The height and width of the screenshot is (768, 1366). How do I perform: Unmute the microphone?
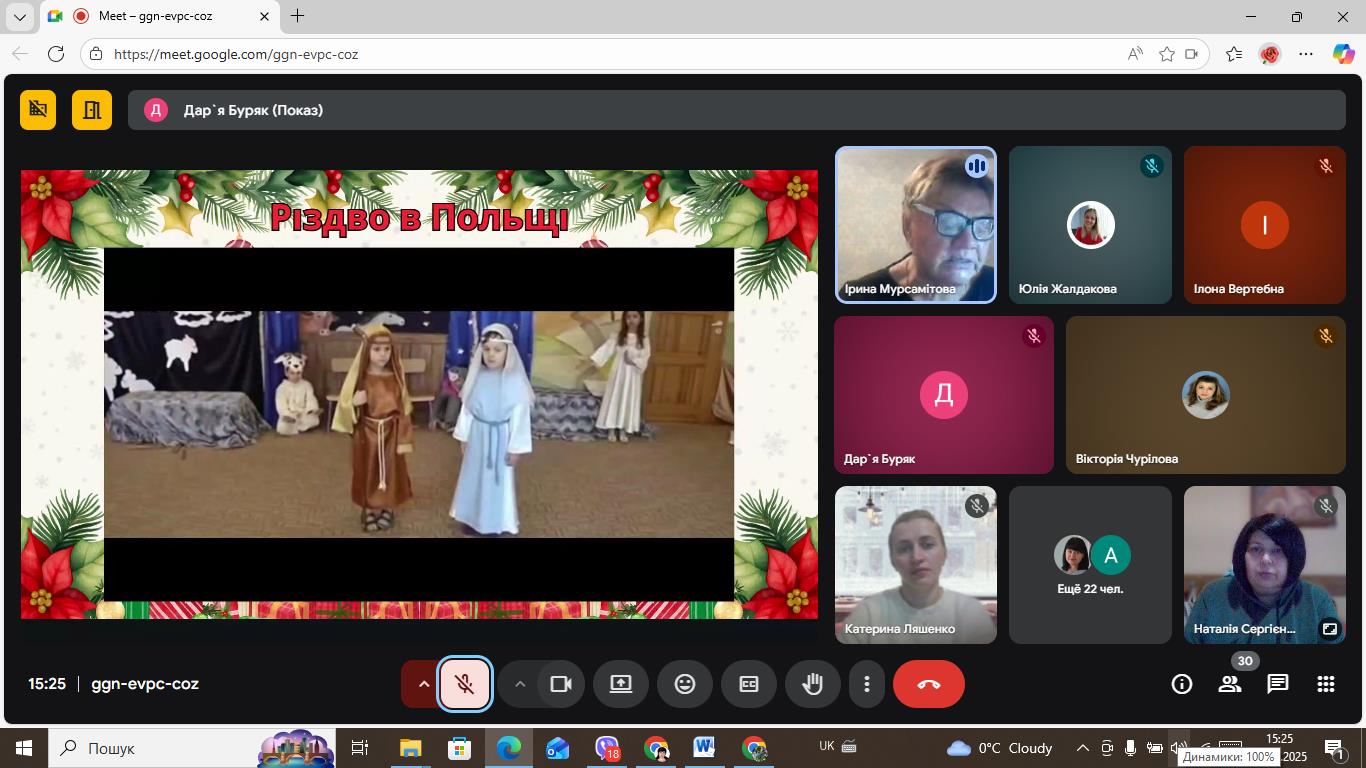(465, 684)
